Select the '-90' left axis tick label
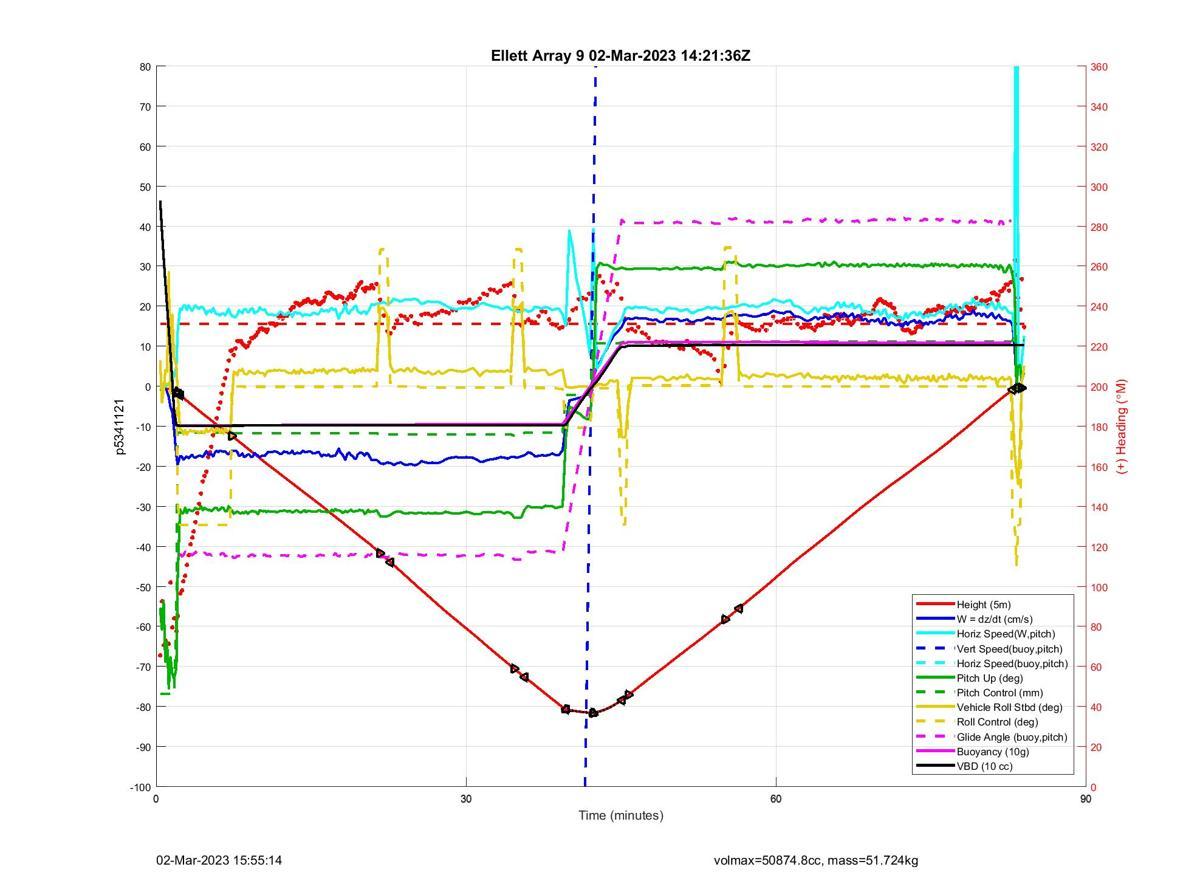The width and height of the screenshot is (1200, 885). point(143,747)
